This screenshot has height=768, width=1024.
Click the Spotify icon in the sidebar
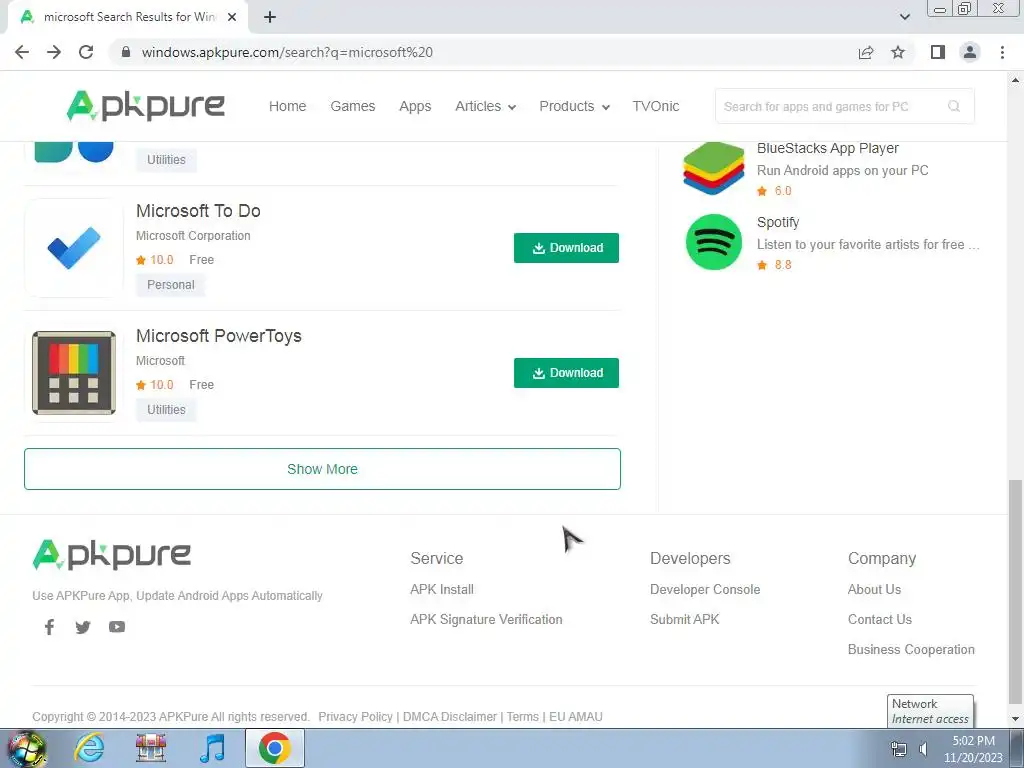714,242
